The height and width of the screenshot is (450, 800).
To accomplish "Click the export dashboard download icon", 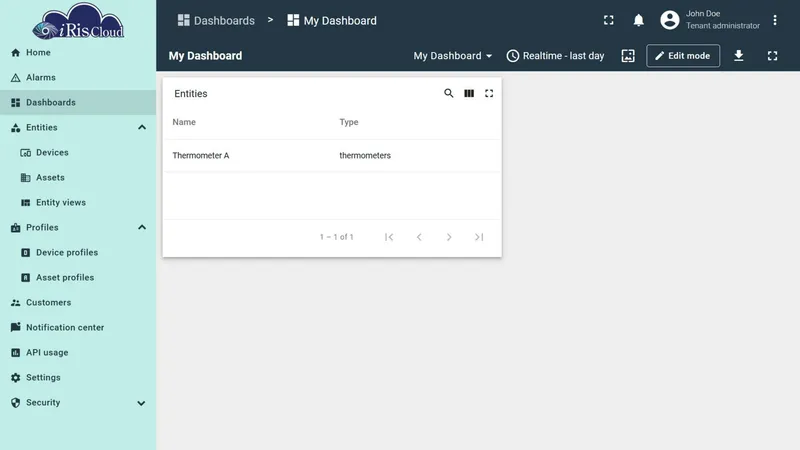I will pos(739,56).
